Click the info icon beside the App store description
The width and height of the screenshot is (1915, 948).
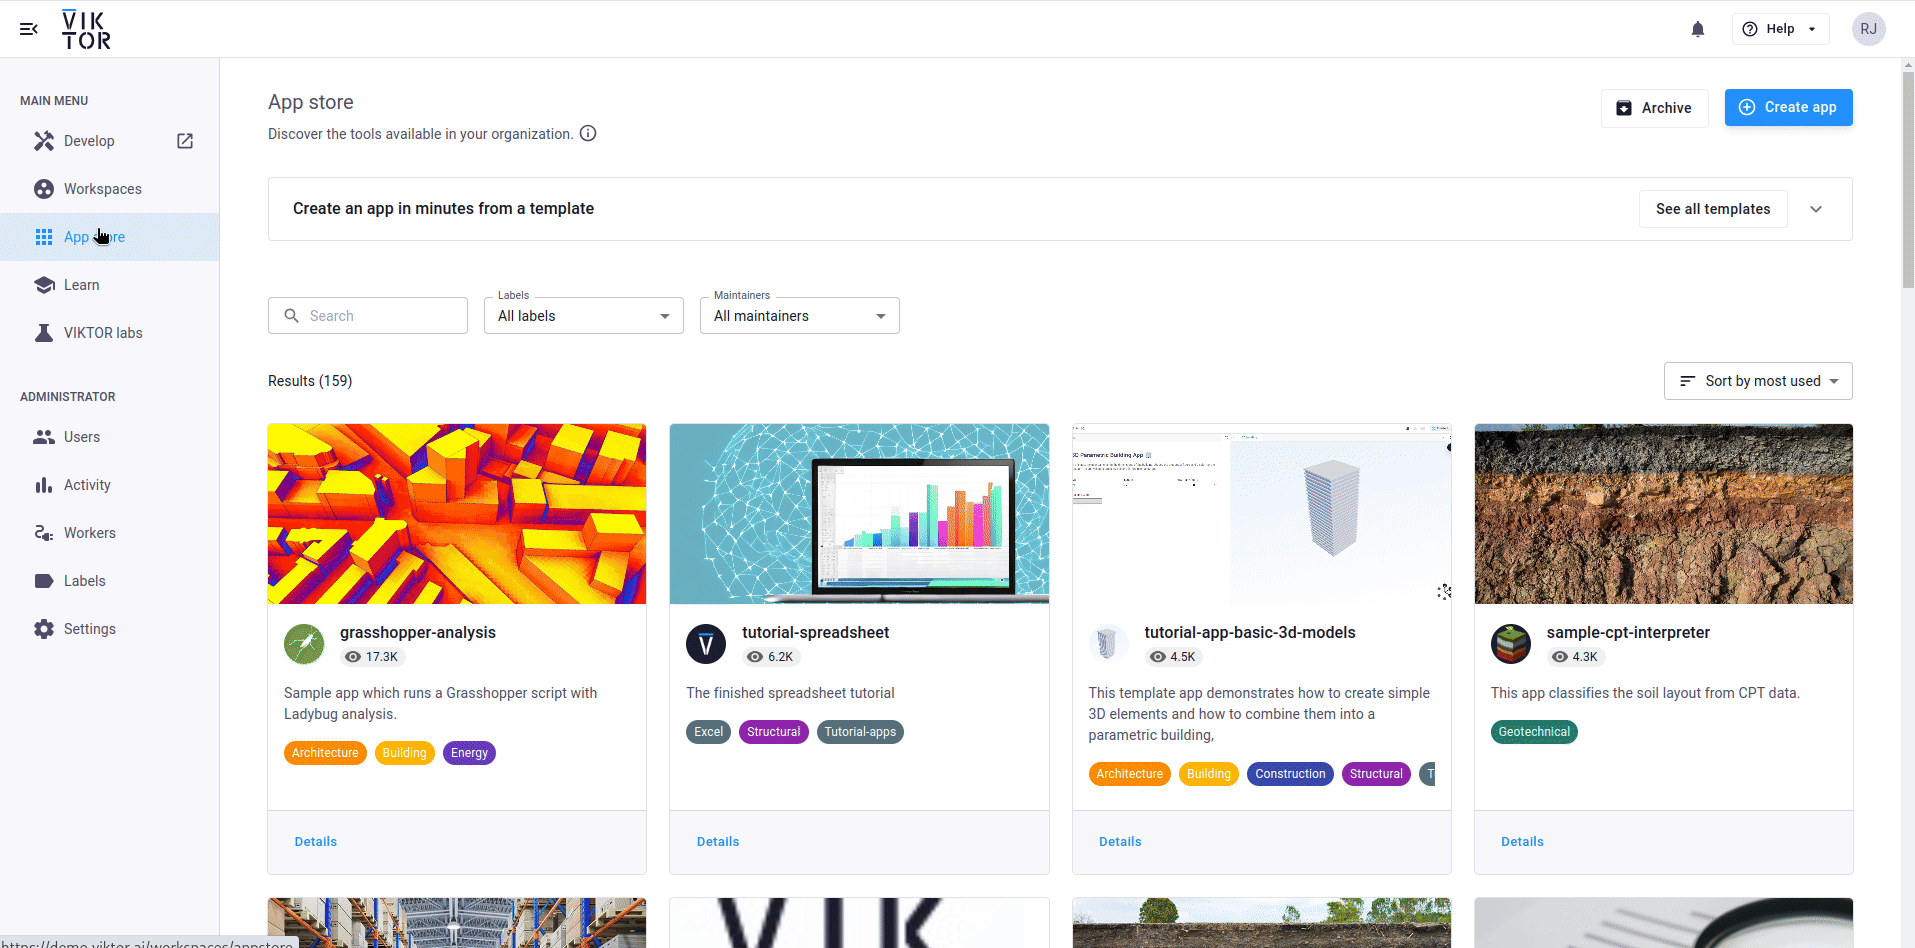(588, 133)
